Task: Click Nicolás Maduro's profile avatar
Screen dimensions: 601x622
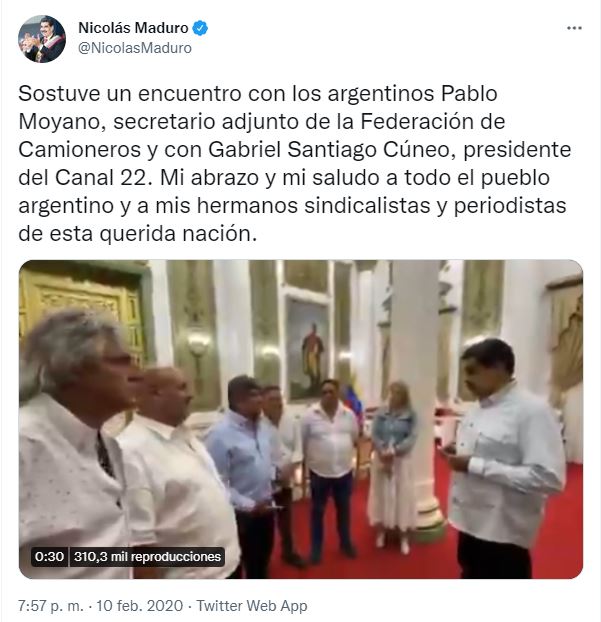Action: [42, 39]
